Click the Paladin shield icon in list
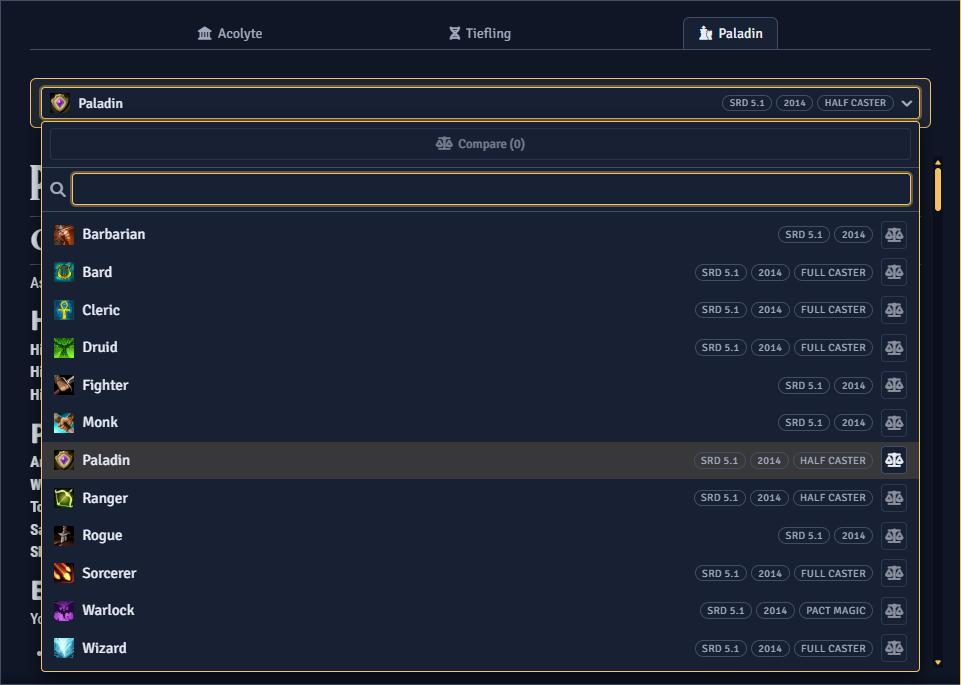This screenshot has width=961, height=685. tap(64, 460)
